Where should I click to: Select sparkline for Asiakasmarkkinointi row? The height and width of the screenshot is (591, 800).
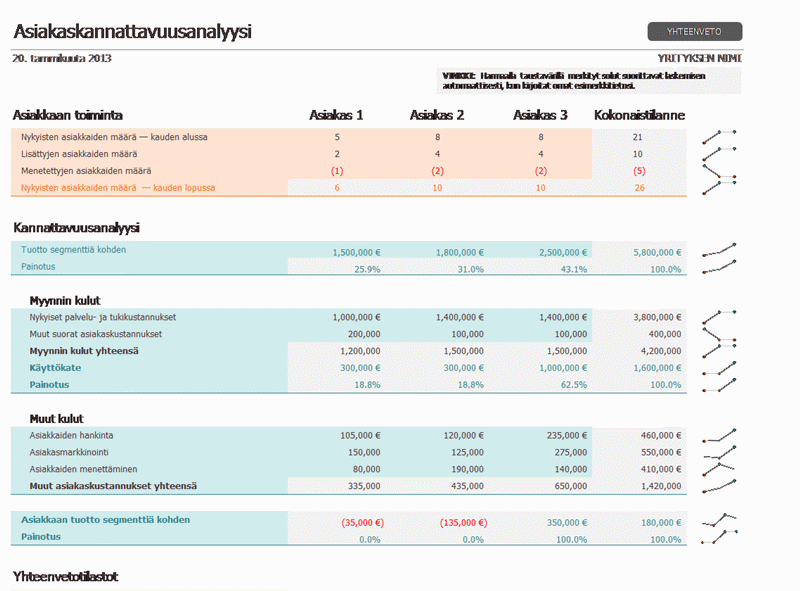tap(719, 452)
